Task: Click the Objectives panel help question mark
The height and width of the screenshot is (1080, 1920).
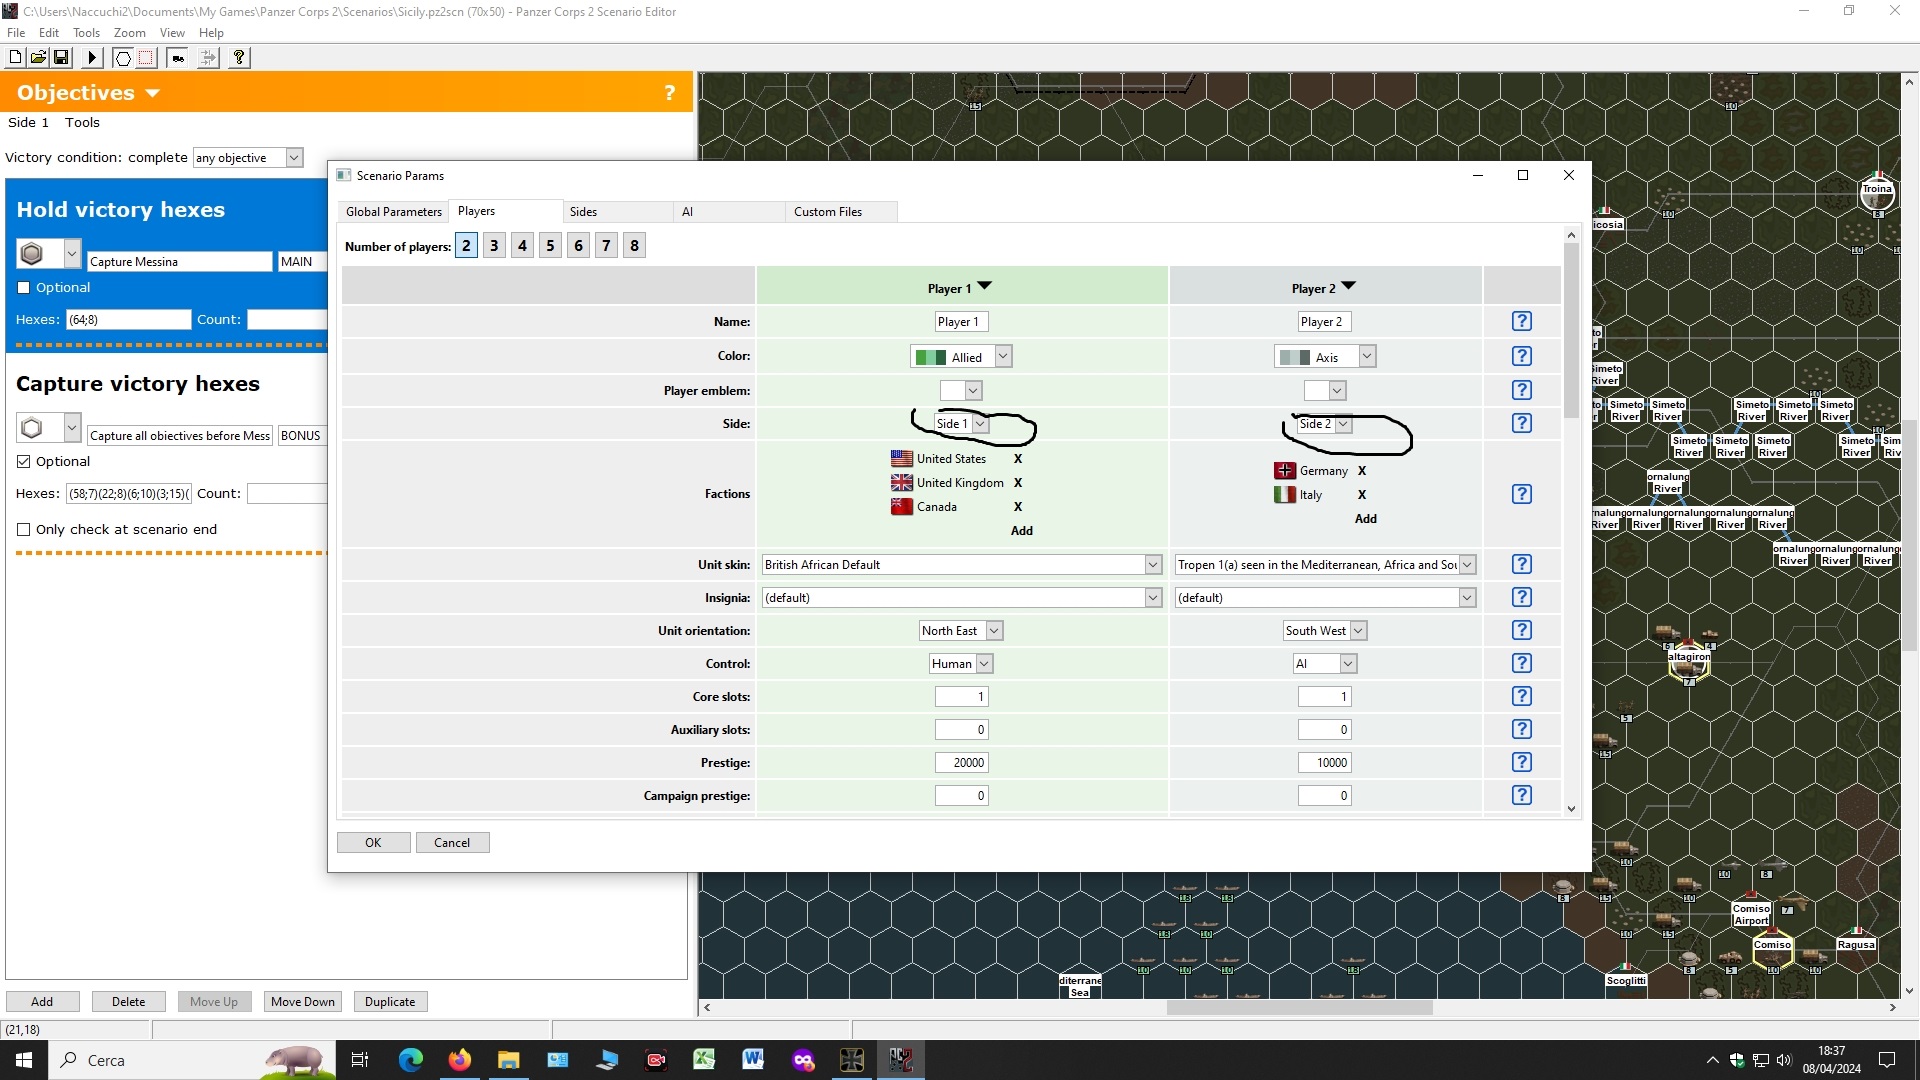Action: (x=669, y=93)
